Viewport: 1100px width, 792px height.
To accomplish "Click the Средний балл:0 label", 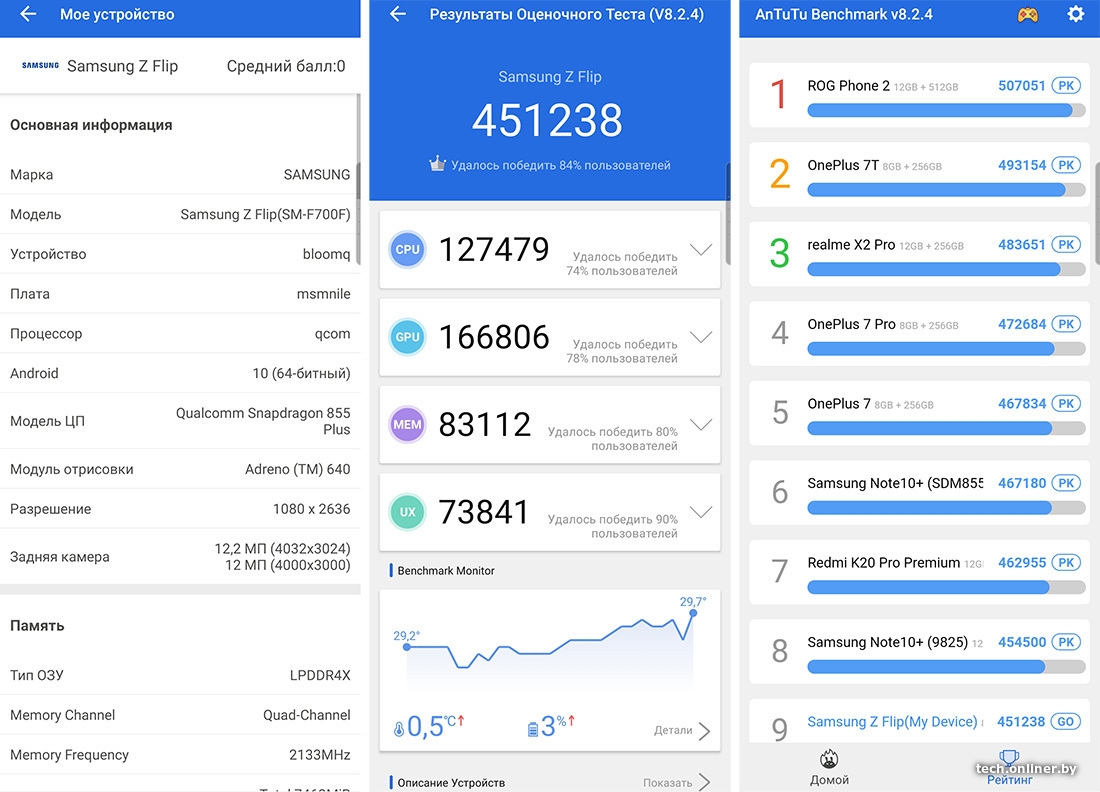I will click(286, 66).
